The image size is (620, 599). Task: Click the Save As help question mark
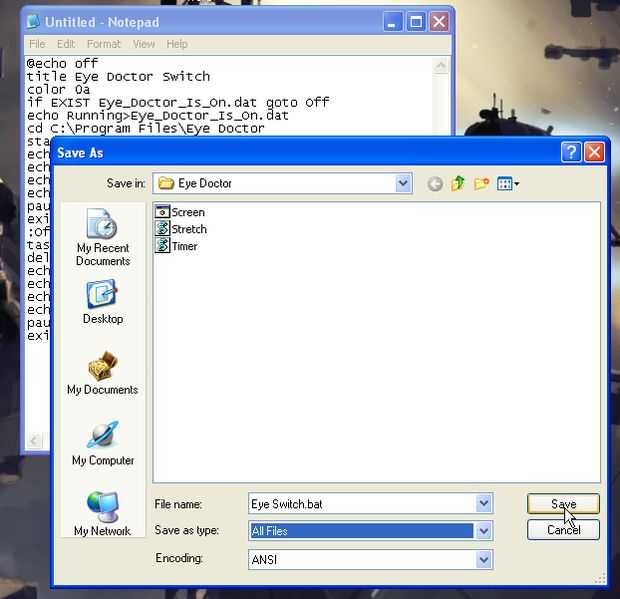coord(571,152)
